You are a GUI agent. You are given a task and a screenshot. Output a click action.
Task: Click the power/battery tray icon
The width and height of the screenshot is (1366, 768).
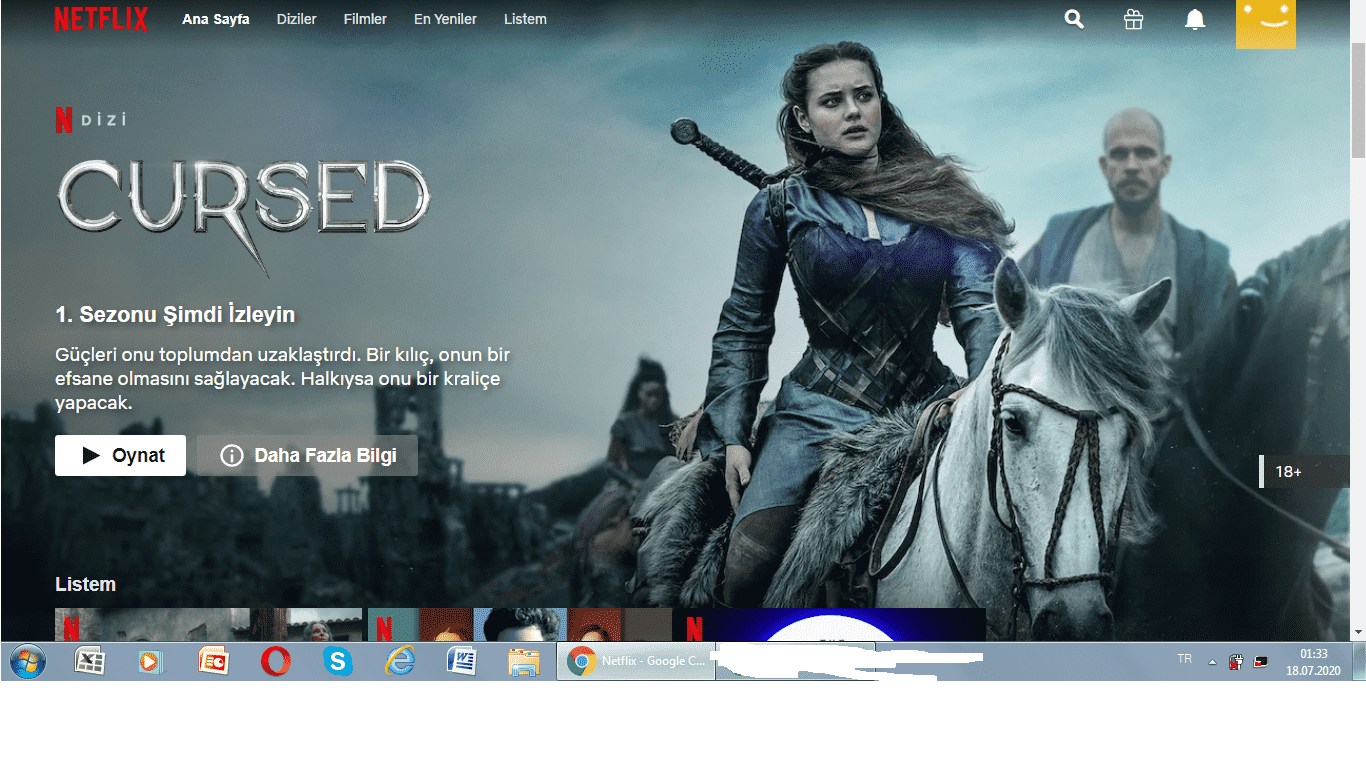(1237, 661)
